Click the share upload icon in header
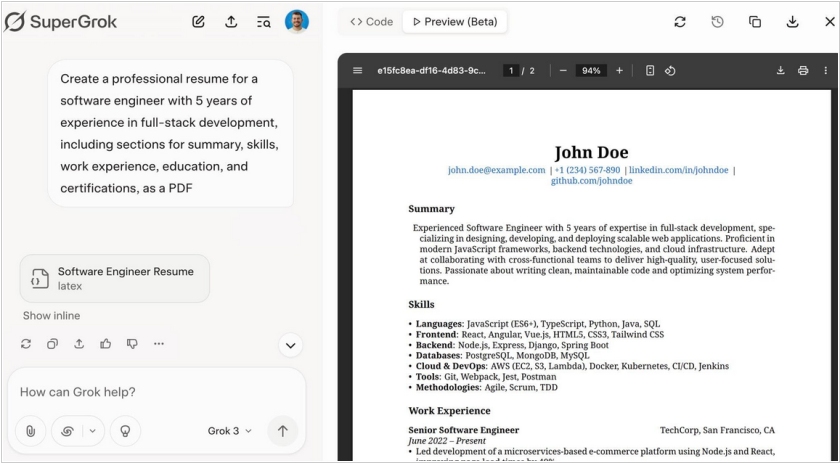The height and width of the screenshot is (463, 840). (x=231, y=22)
